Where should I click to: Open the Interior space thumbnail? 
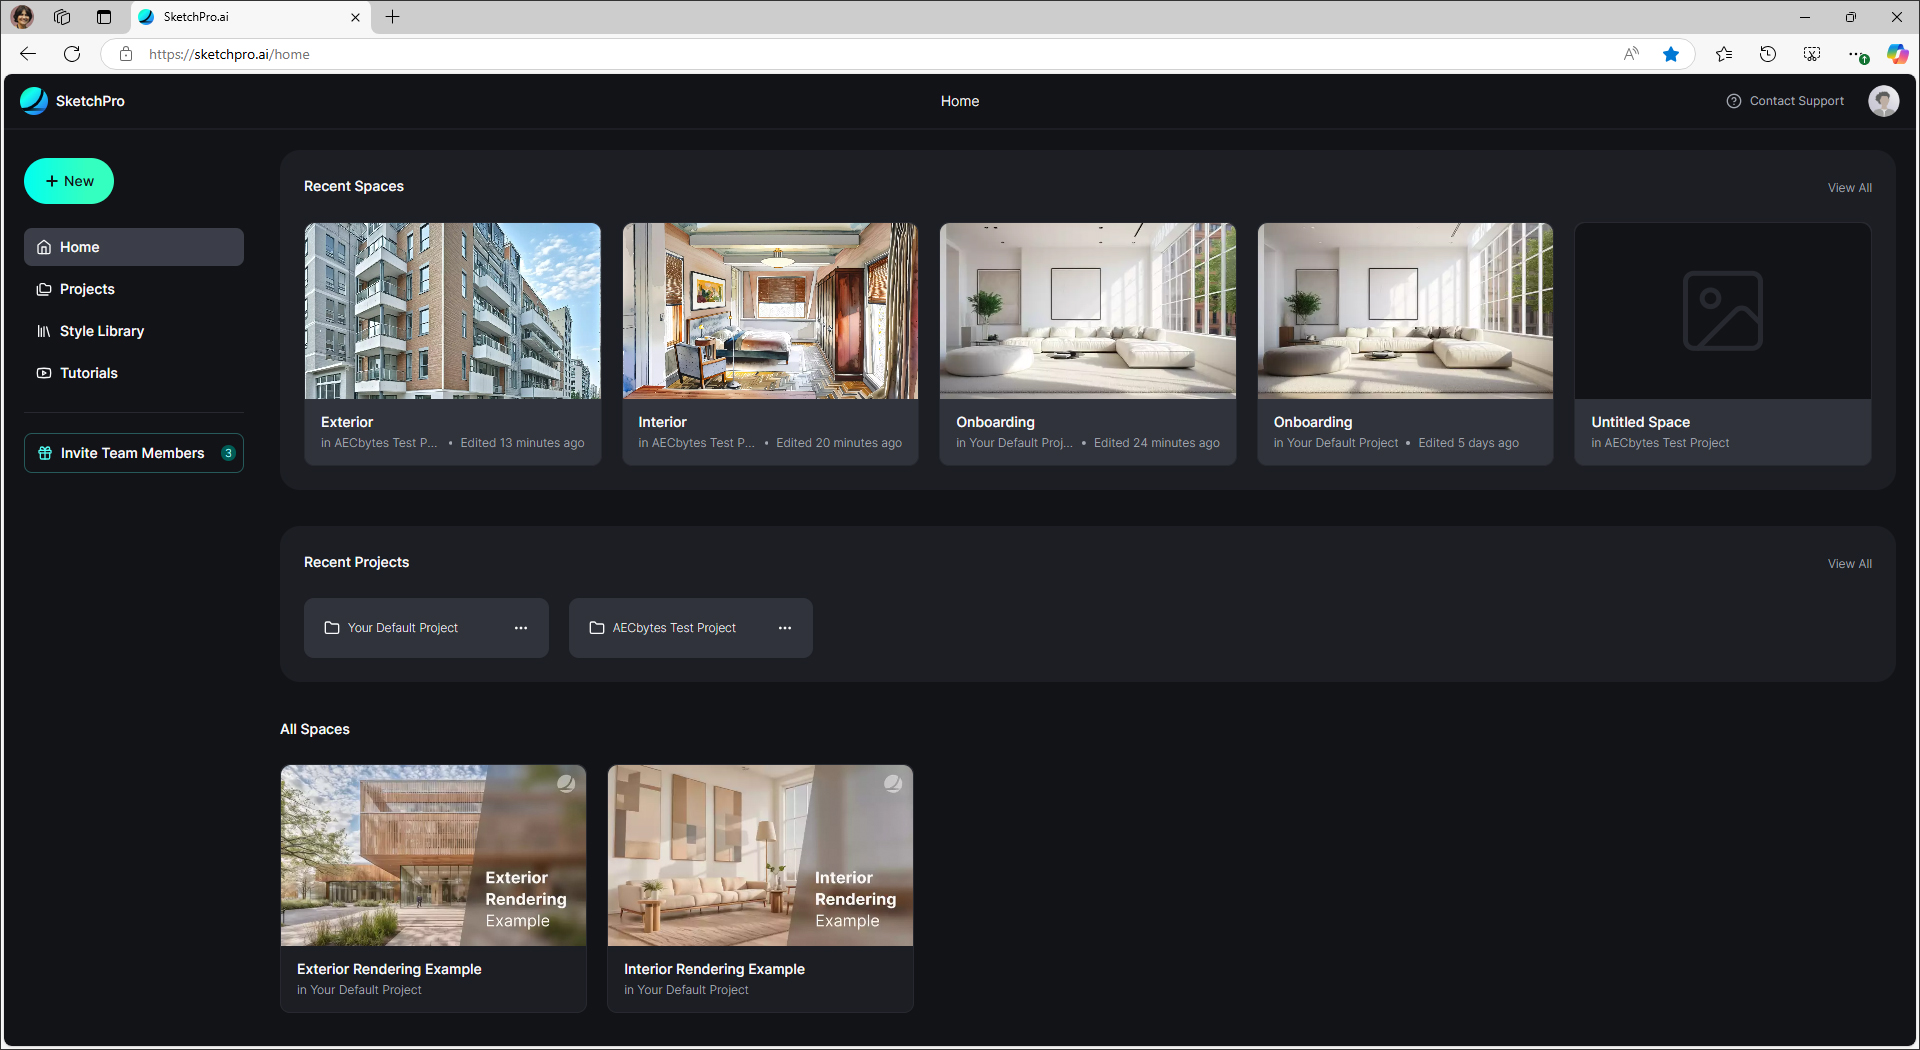770,311
